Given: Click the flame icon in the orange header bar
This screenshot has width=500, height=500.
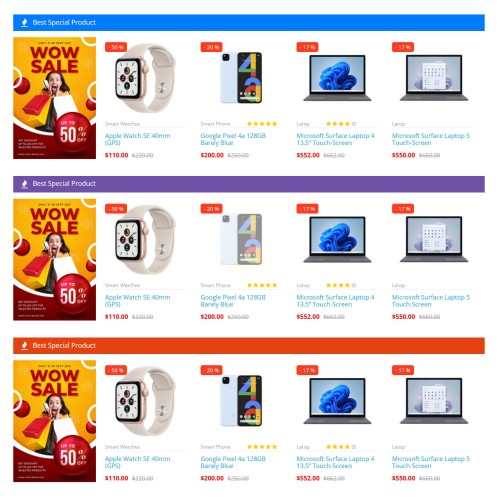Looking at the screenshot, I should point(24,346).
